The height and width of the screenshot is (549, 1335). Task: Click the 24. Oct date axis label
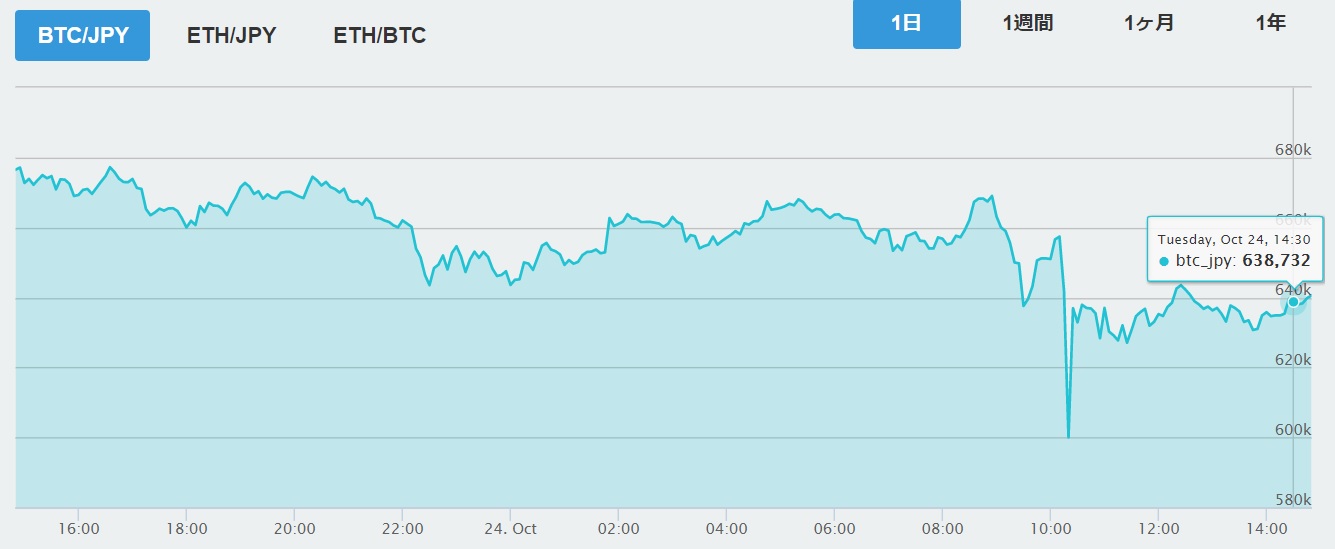coord(509,527)
